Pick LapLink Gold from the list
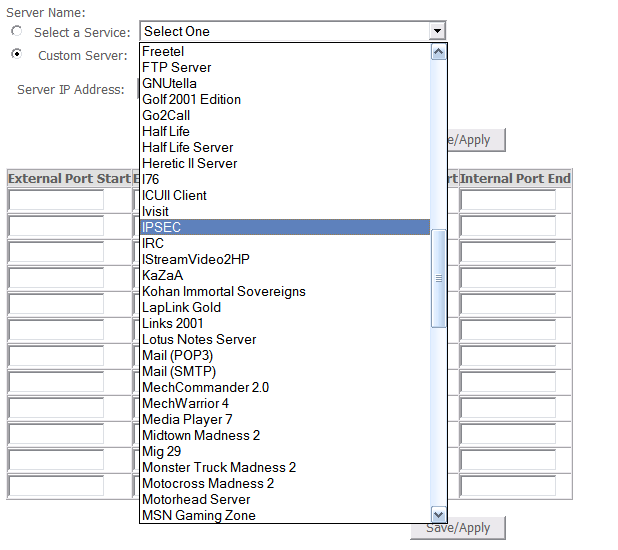 click(285, 308)
